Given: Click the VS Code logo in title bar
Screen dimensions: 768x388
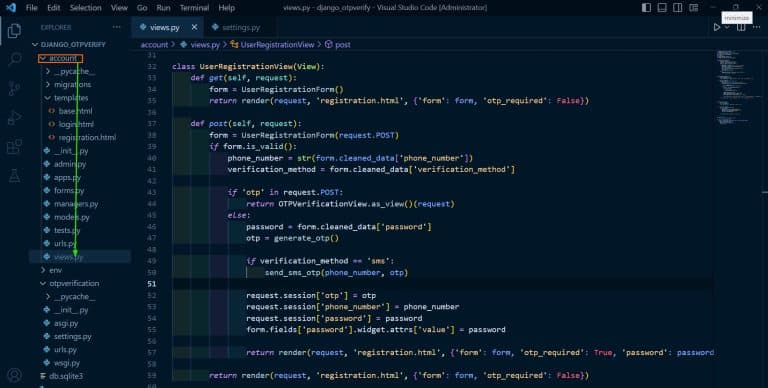Looking at the screenshot, I should 11,7.
